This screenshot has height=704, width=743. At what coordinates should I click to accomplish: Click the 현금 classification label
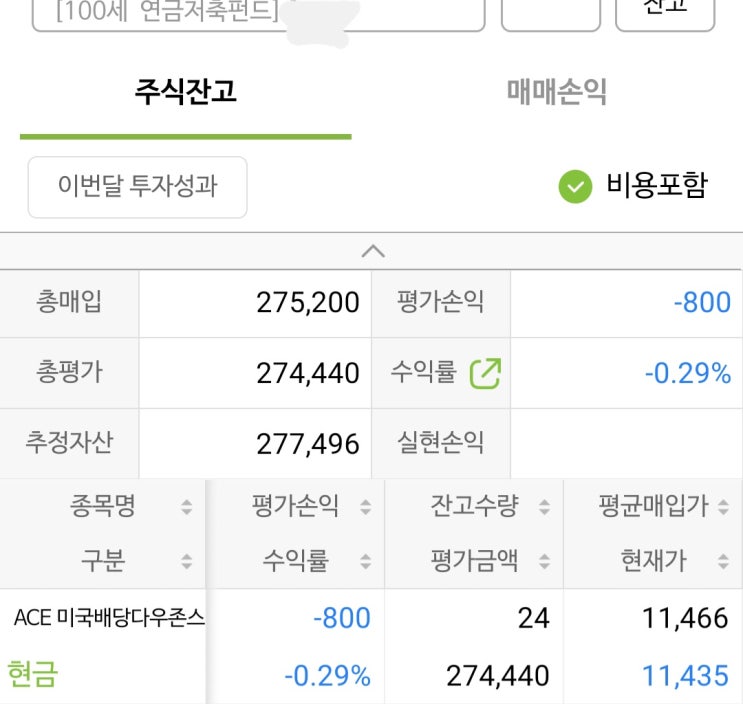click(32, 674)
